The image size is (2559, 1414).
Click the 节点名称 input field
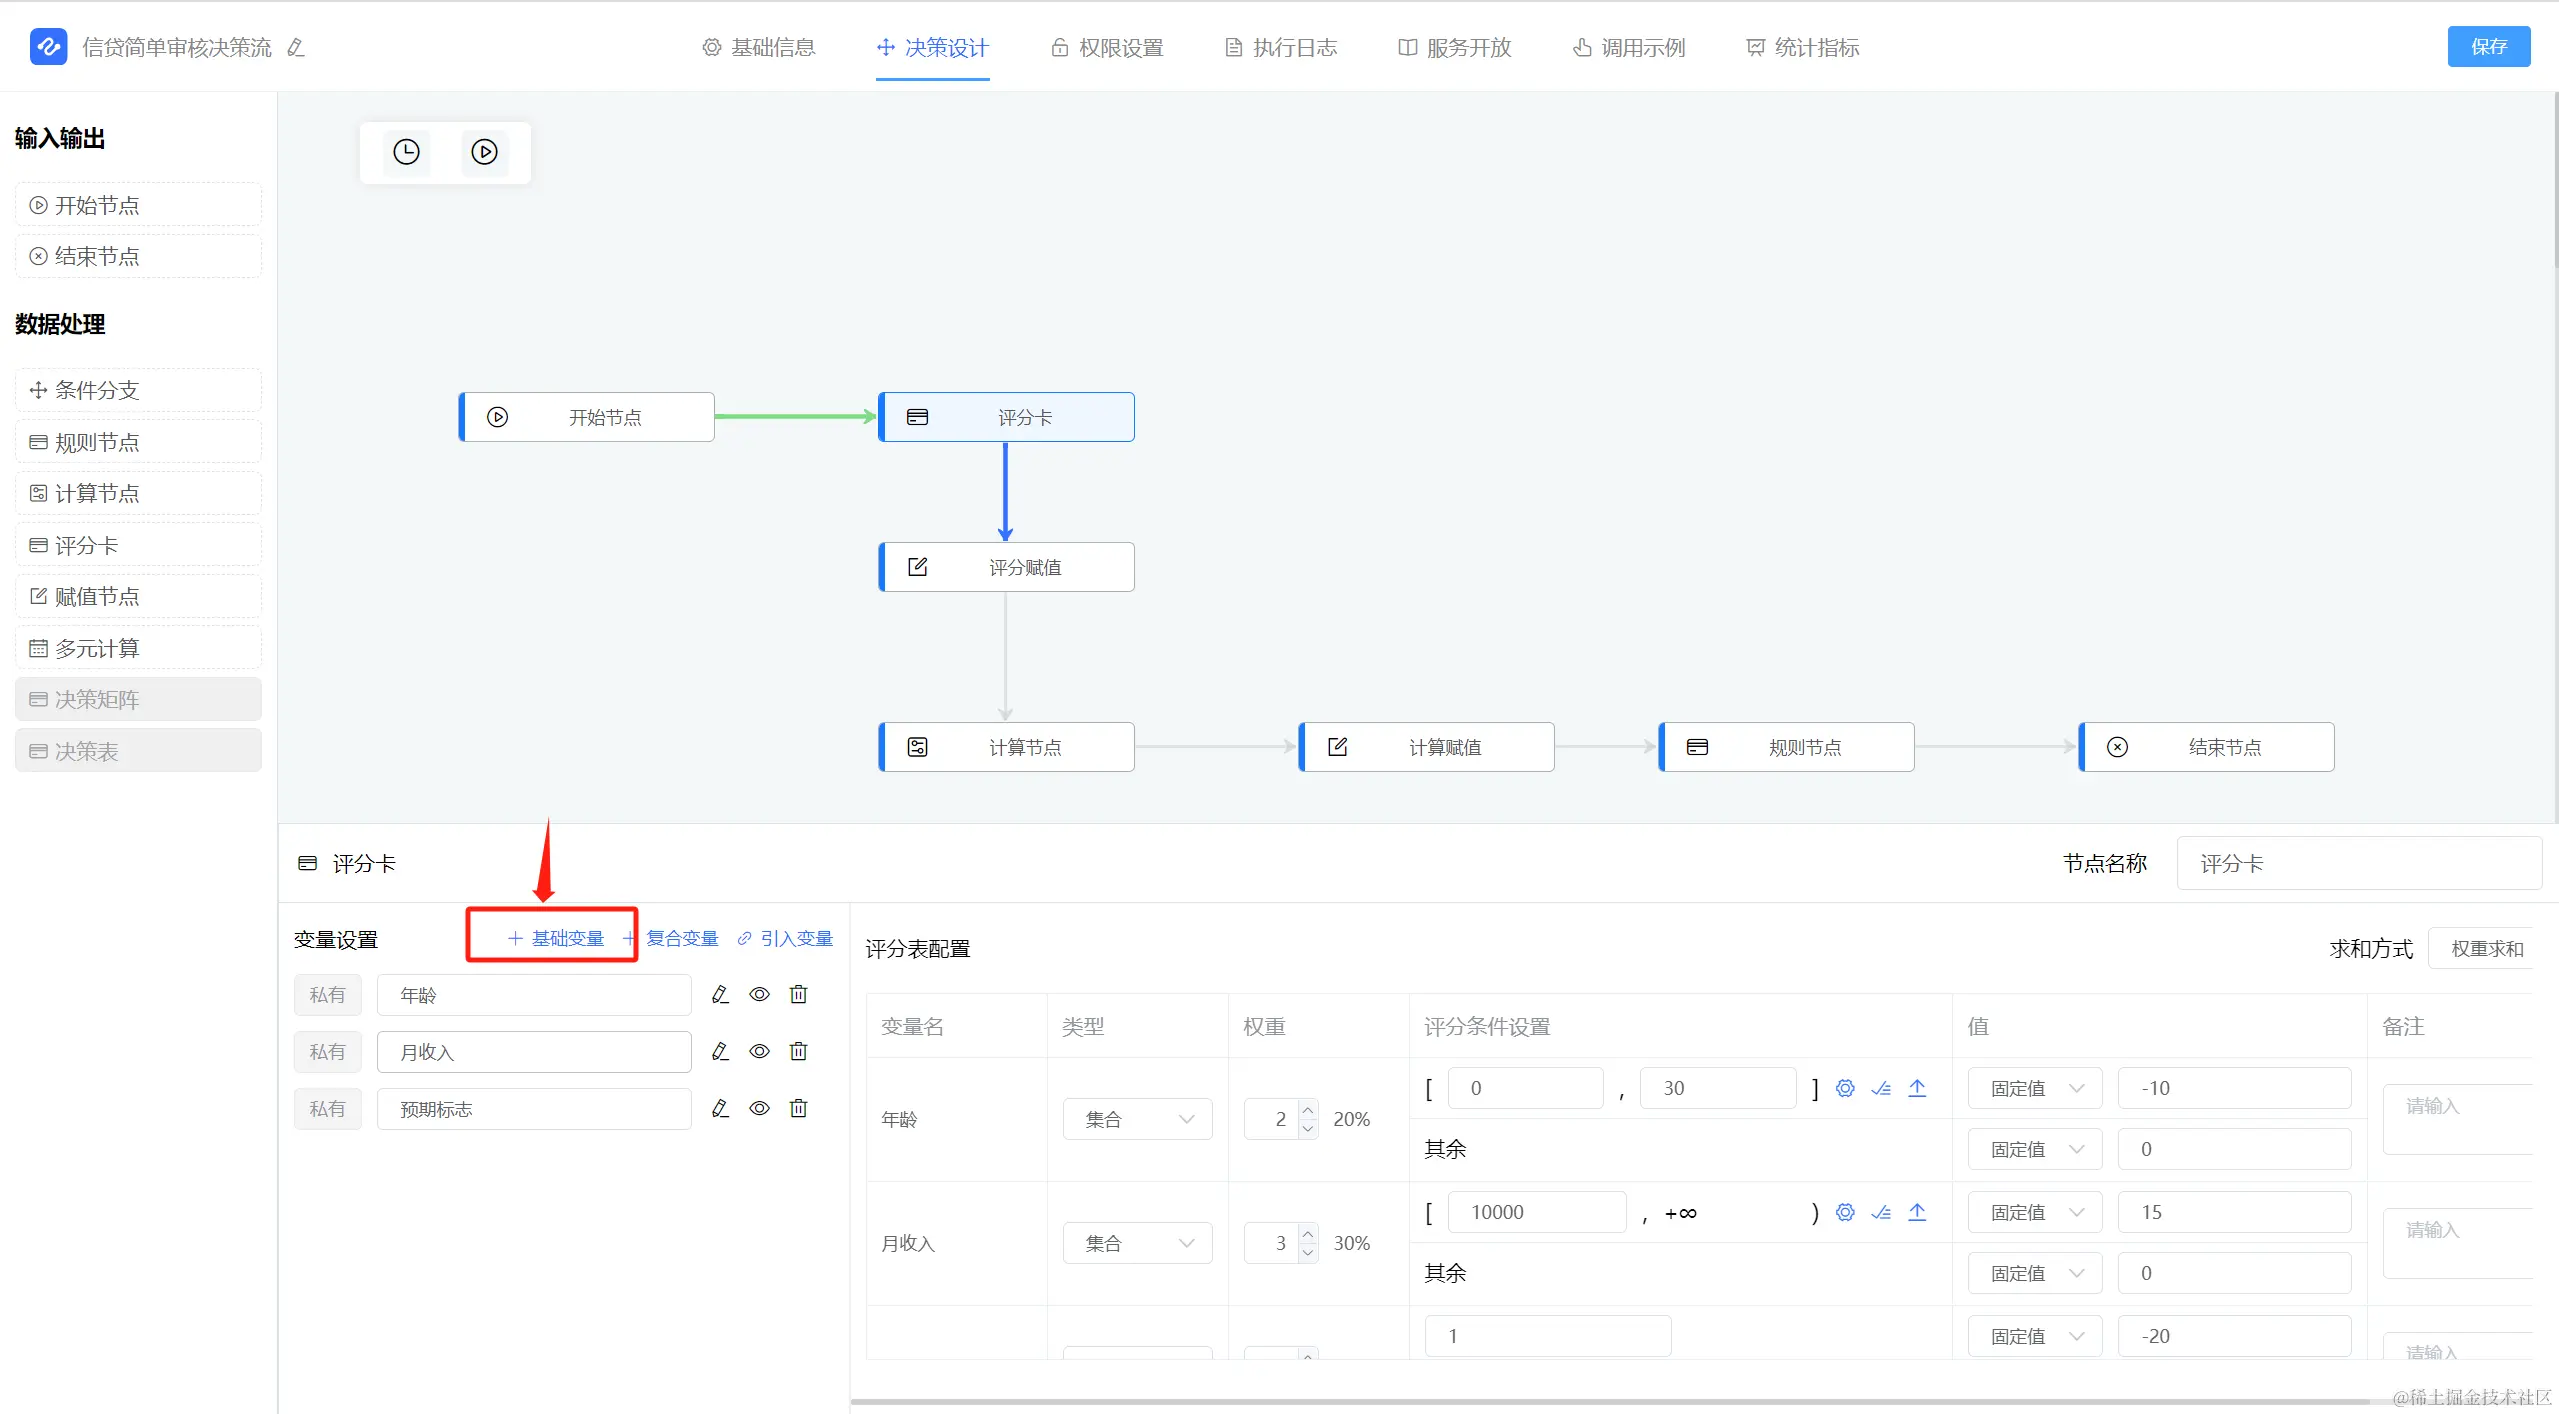click(2358, 863)
